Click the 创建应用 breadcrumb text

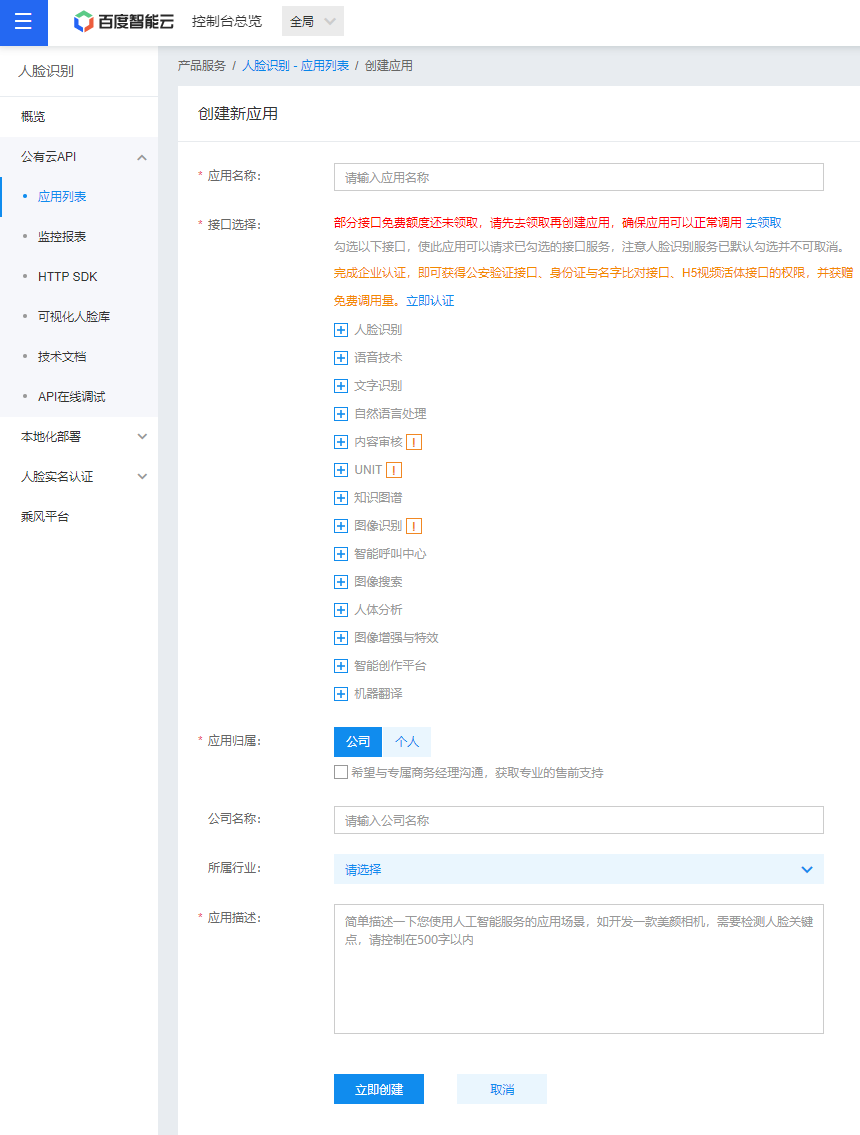[389, 66]
